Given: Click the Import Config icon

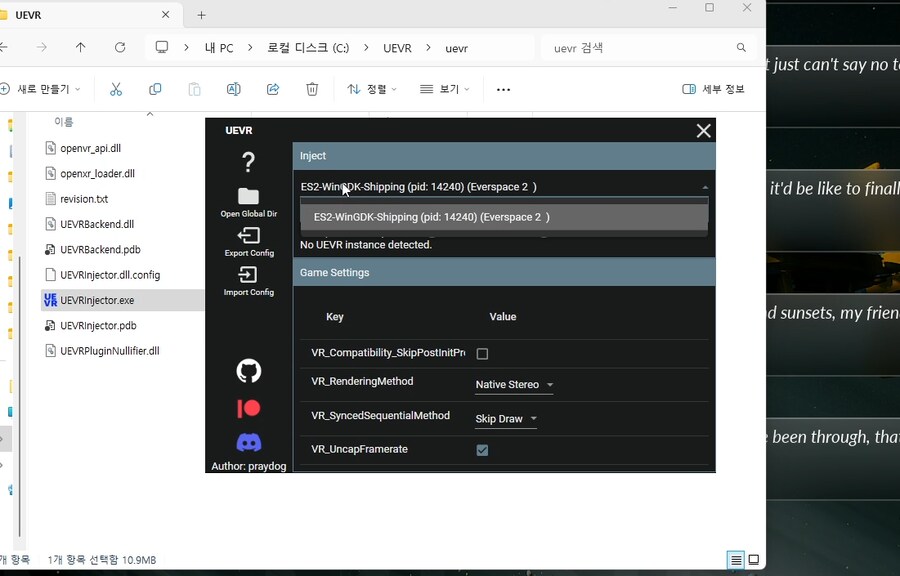Looking at the screenshot, I should tap(249, 274).
